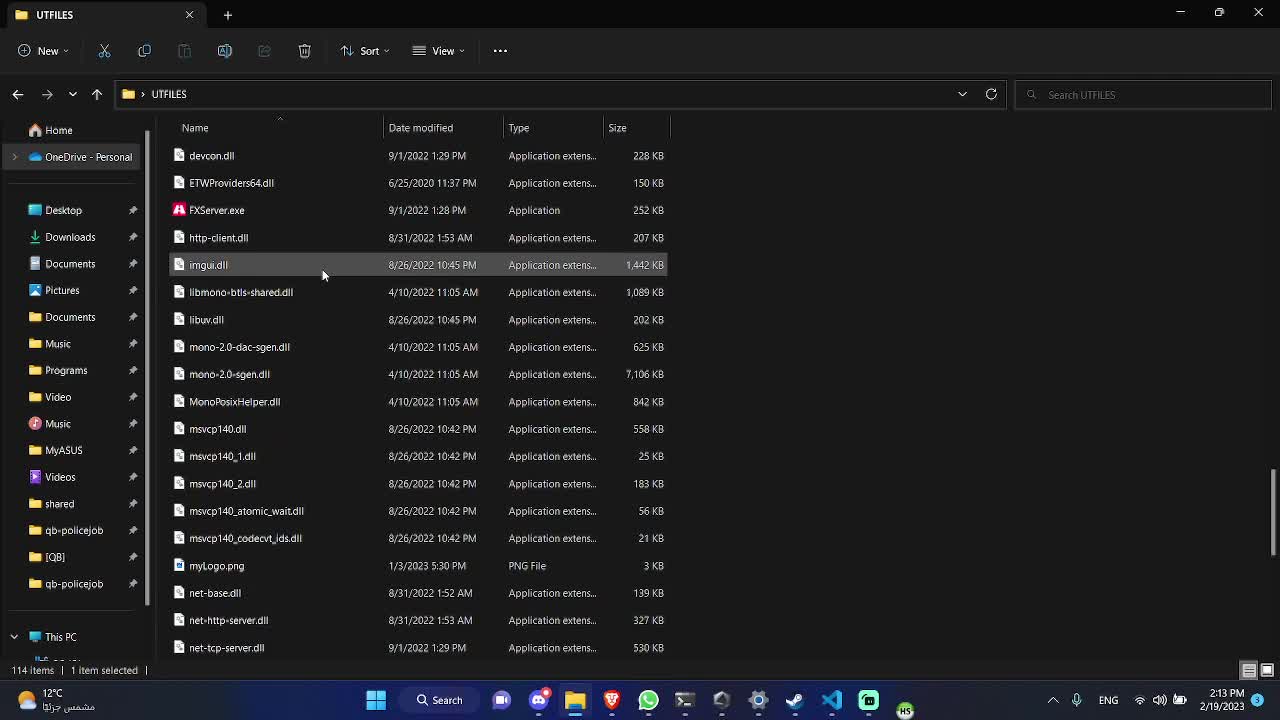Open Discord from the taskbar
The image size is (1280, 720).
538,700
